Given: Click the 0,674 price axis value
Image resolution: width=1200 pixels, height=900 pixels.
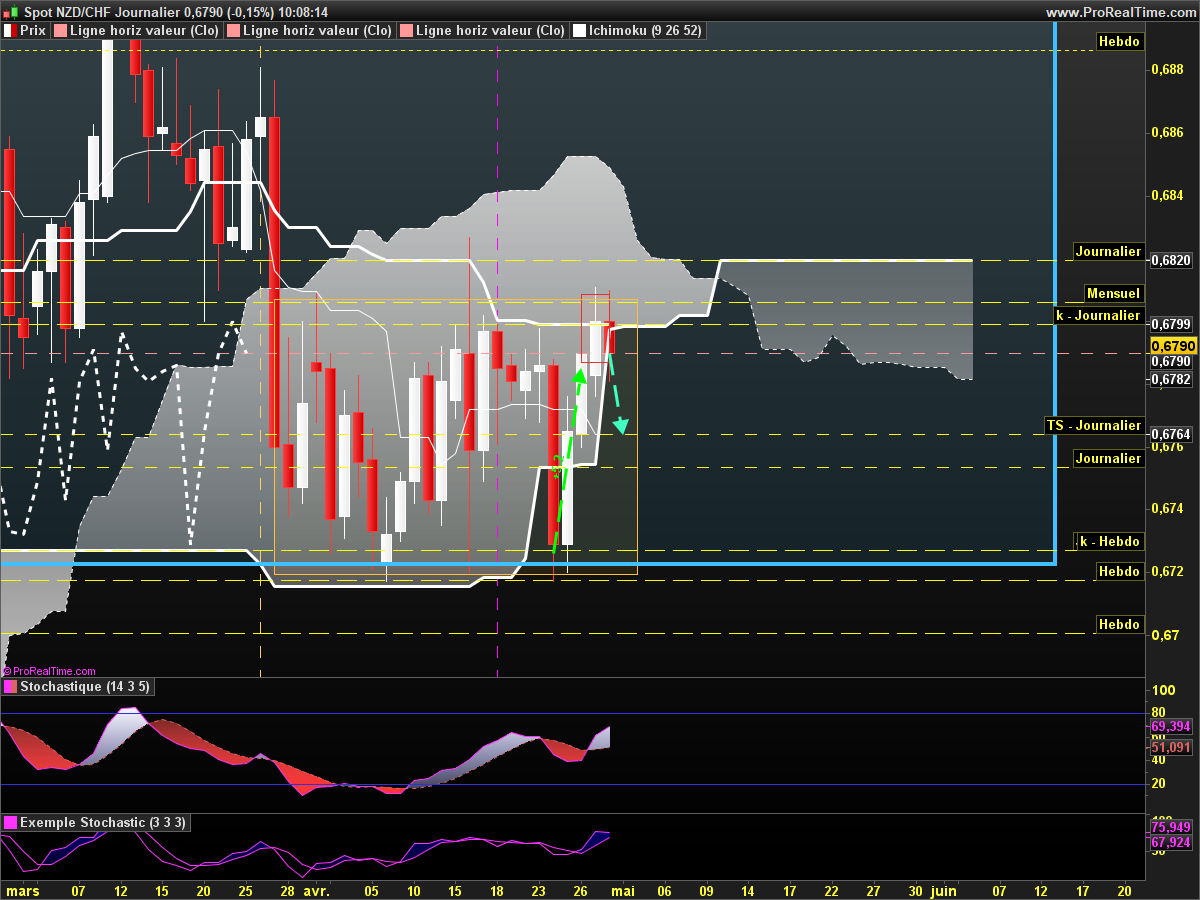Looking at the screenshot, I should coord(1166,510).
